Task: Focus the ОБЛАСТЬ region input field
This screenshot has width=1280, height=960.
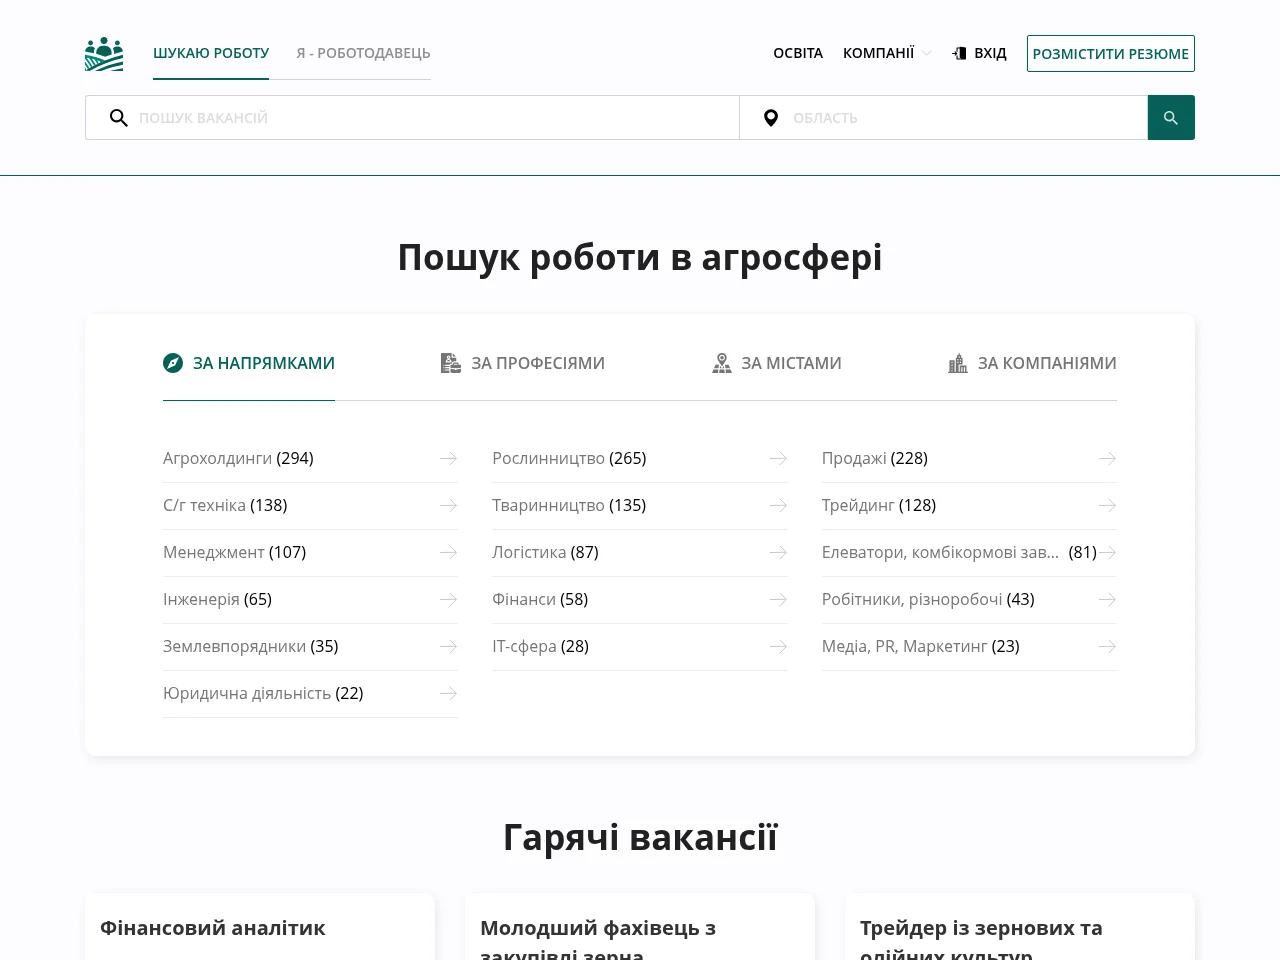Action: pyautogui.click(x=944, y=118)
